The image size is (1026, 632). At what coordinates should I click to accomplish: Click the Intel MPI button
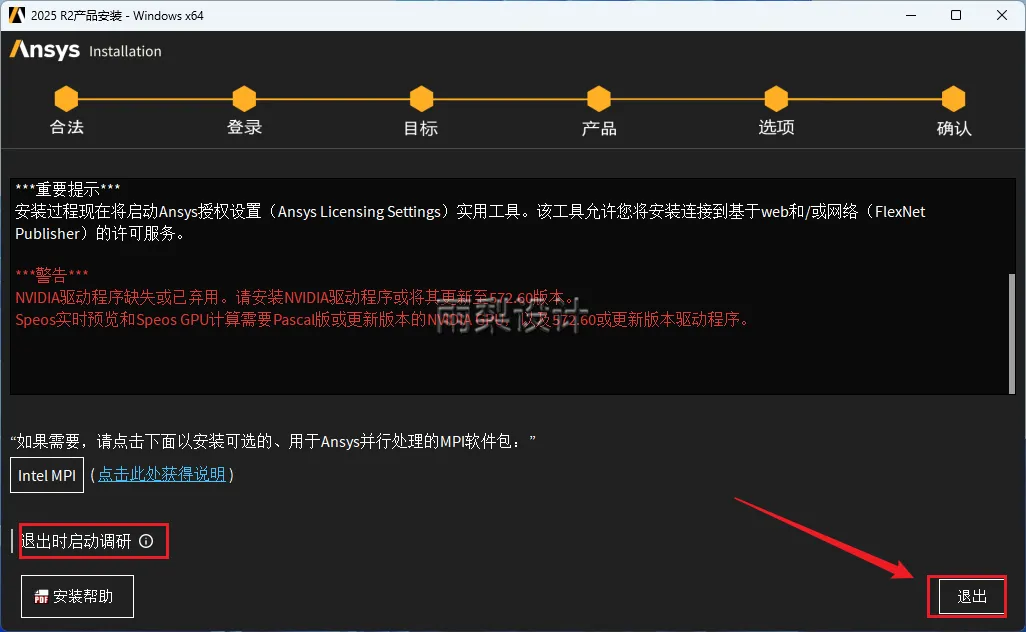point(47,475)
